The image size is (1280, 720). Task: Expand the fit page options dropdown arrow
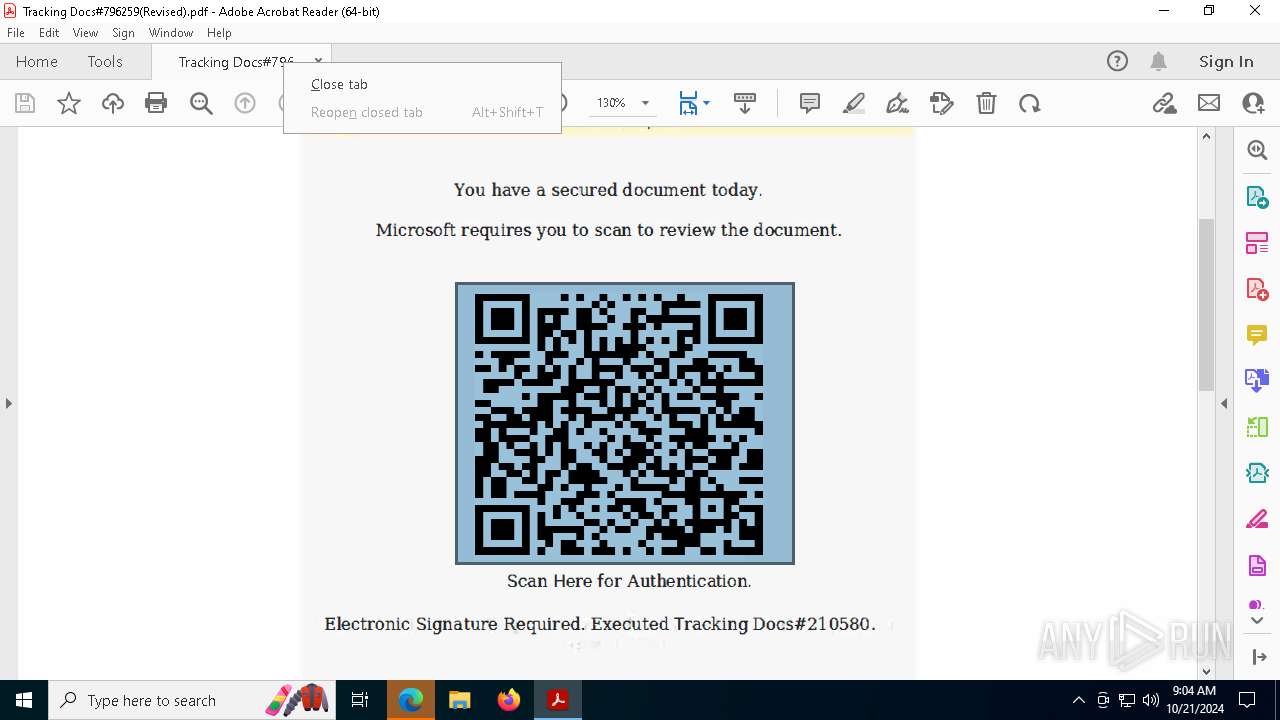[706, 103]
